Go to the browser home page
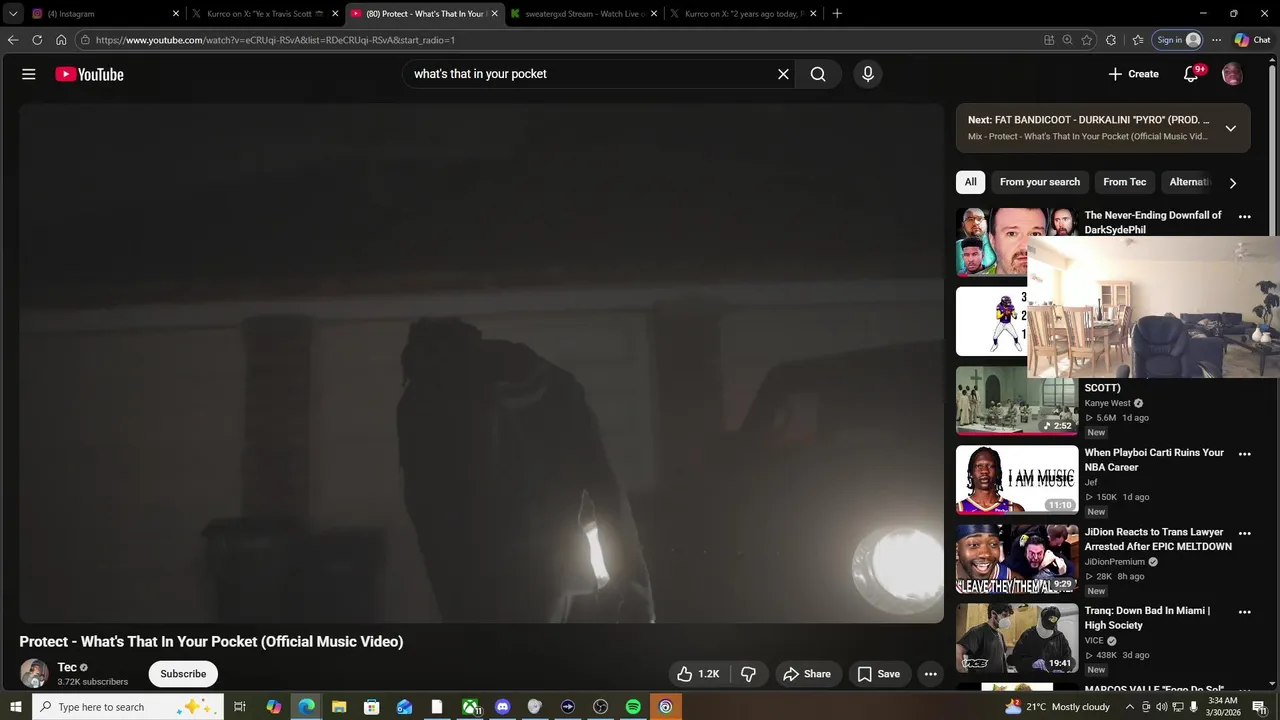The width and height of the screenshot is (1280, 720). tap(61, 40)
